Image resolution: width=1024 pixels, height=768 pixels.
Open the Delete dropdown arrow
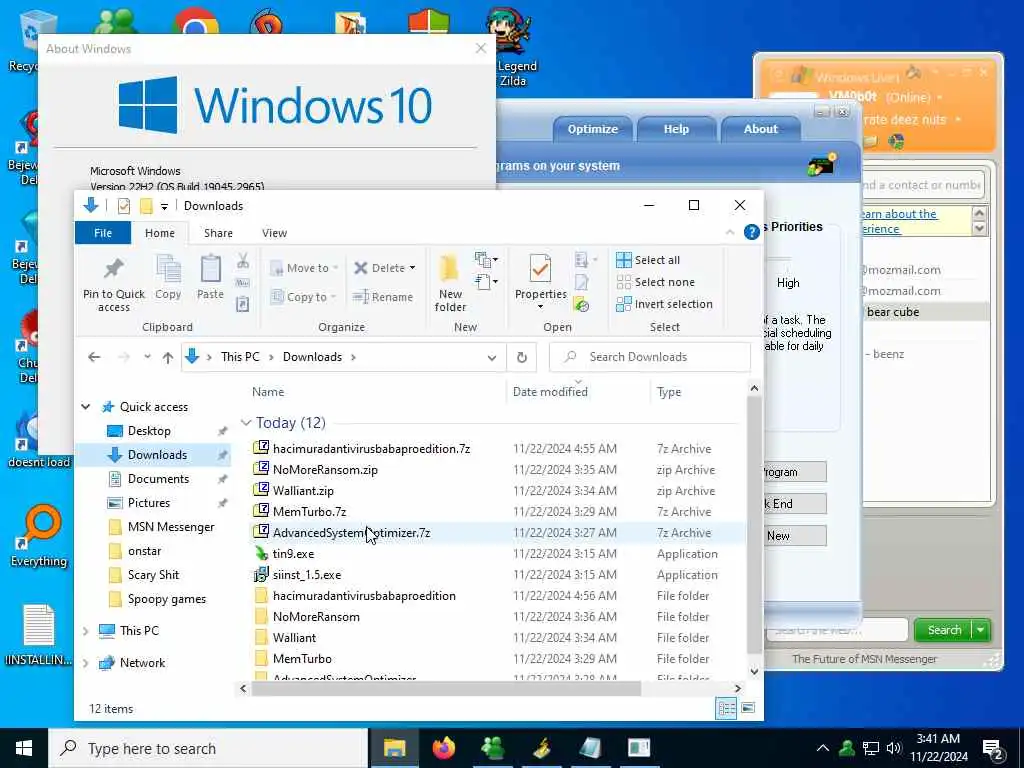[x=412, y=268]
